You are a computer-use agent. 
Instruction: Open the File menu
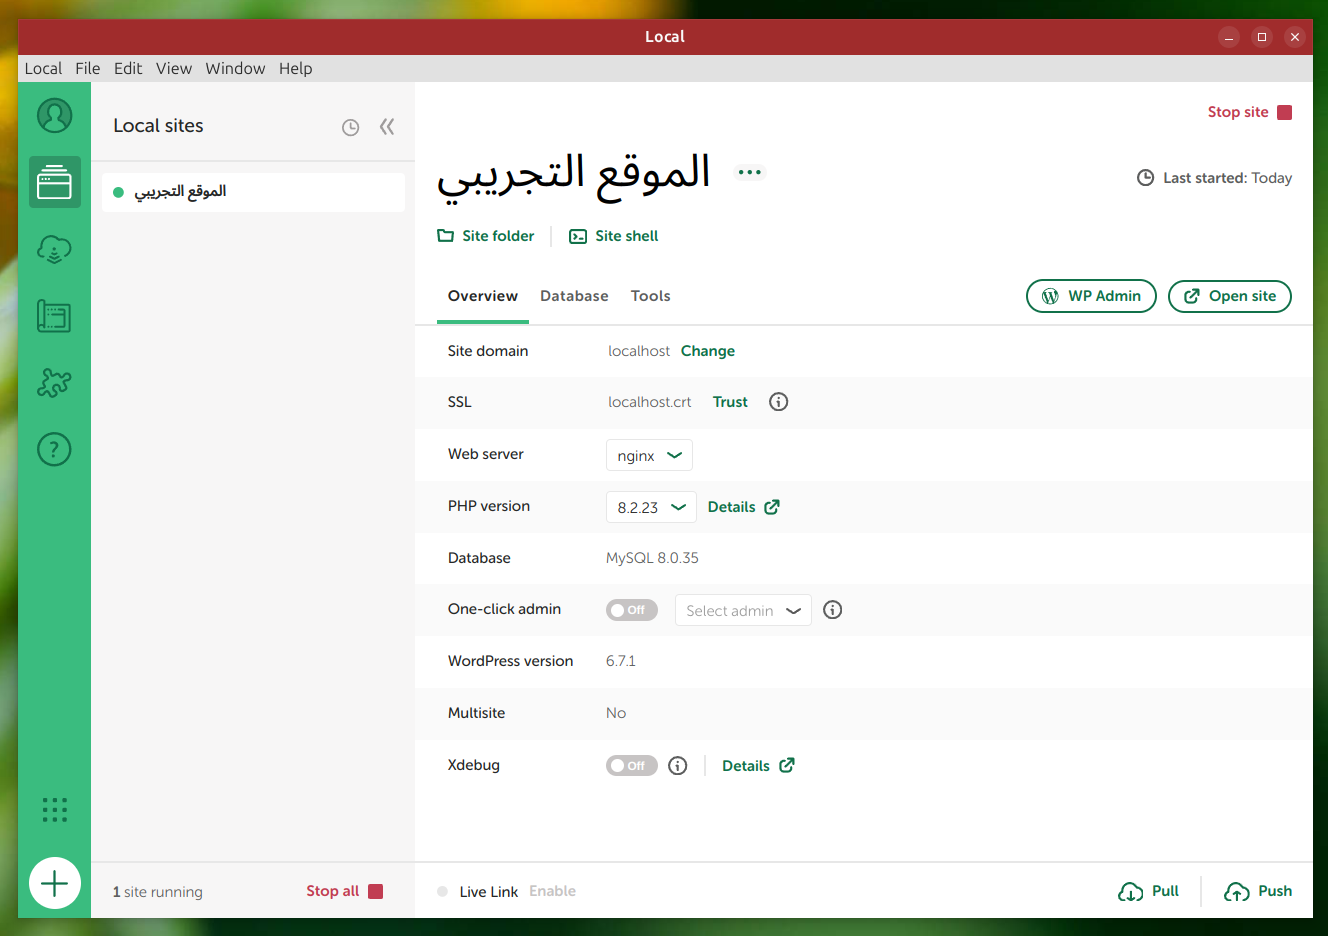(88, 68)
